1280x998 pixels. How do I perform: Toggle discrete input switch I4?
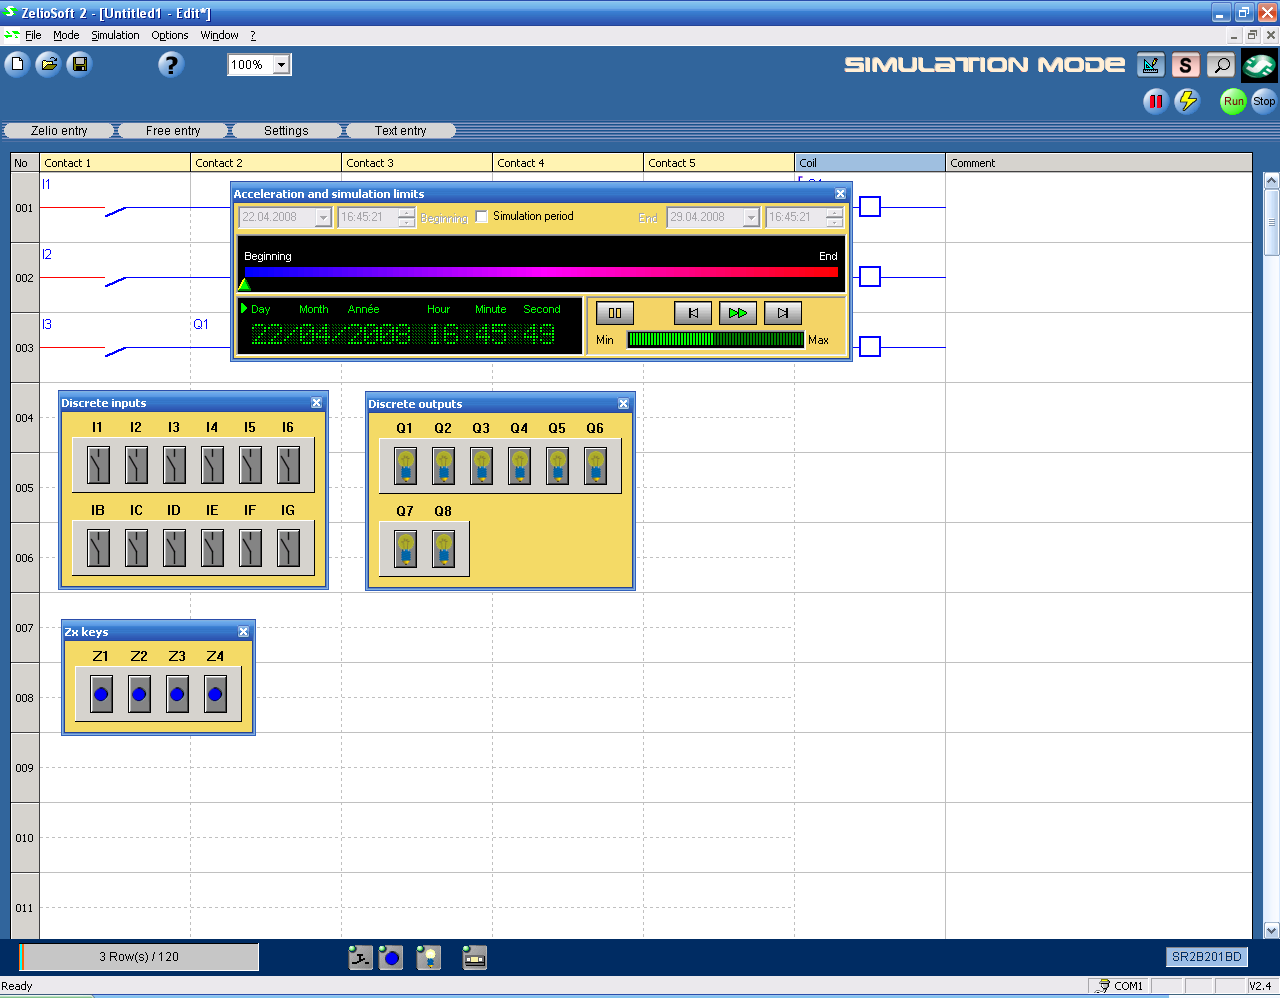(x=212, y=465)
